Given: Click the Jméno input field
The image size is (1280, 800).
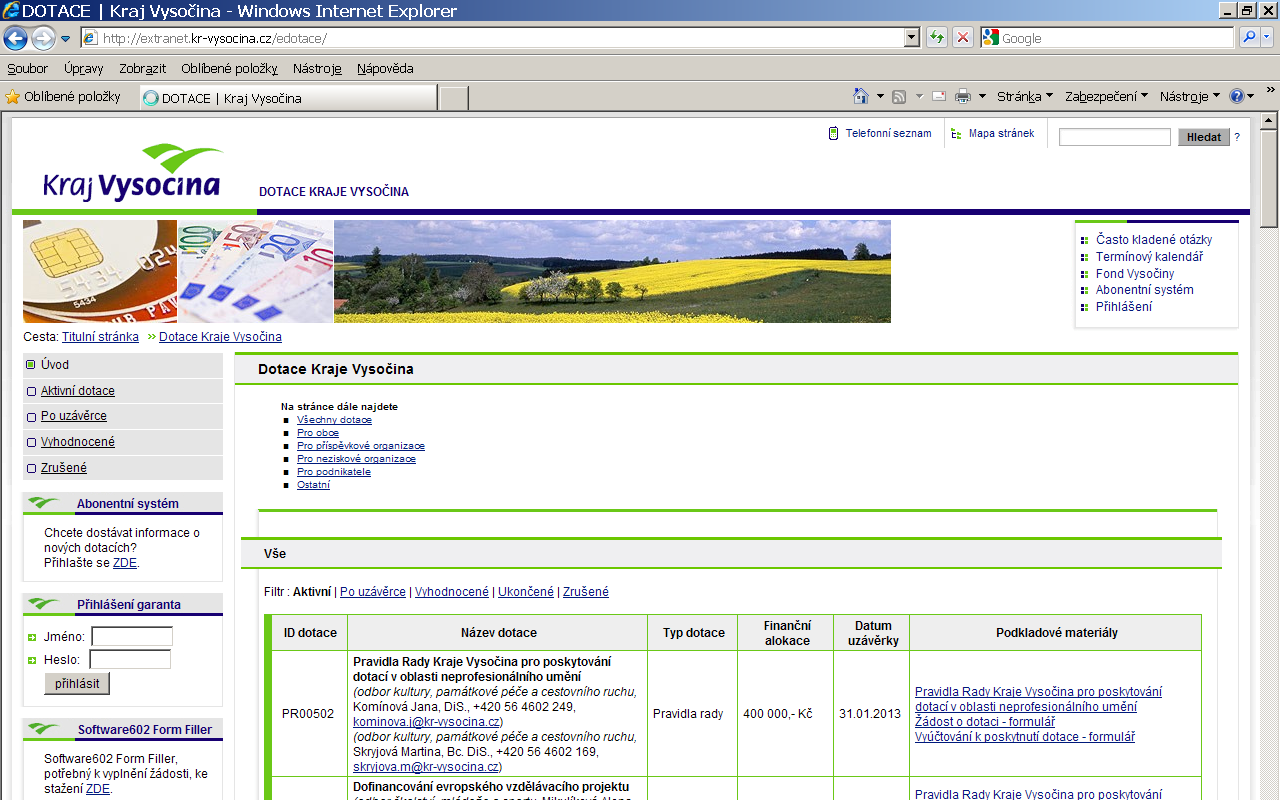Looking at the screenshot, I should tap(132, 636).
